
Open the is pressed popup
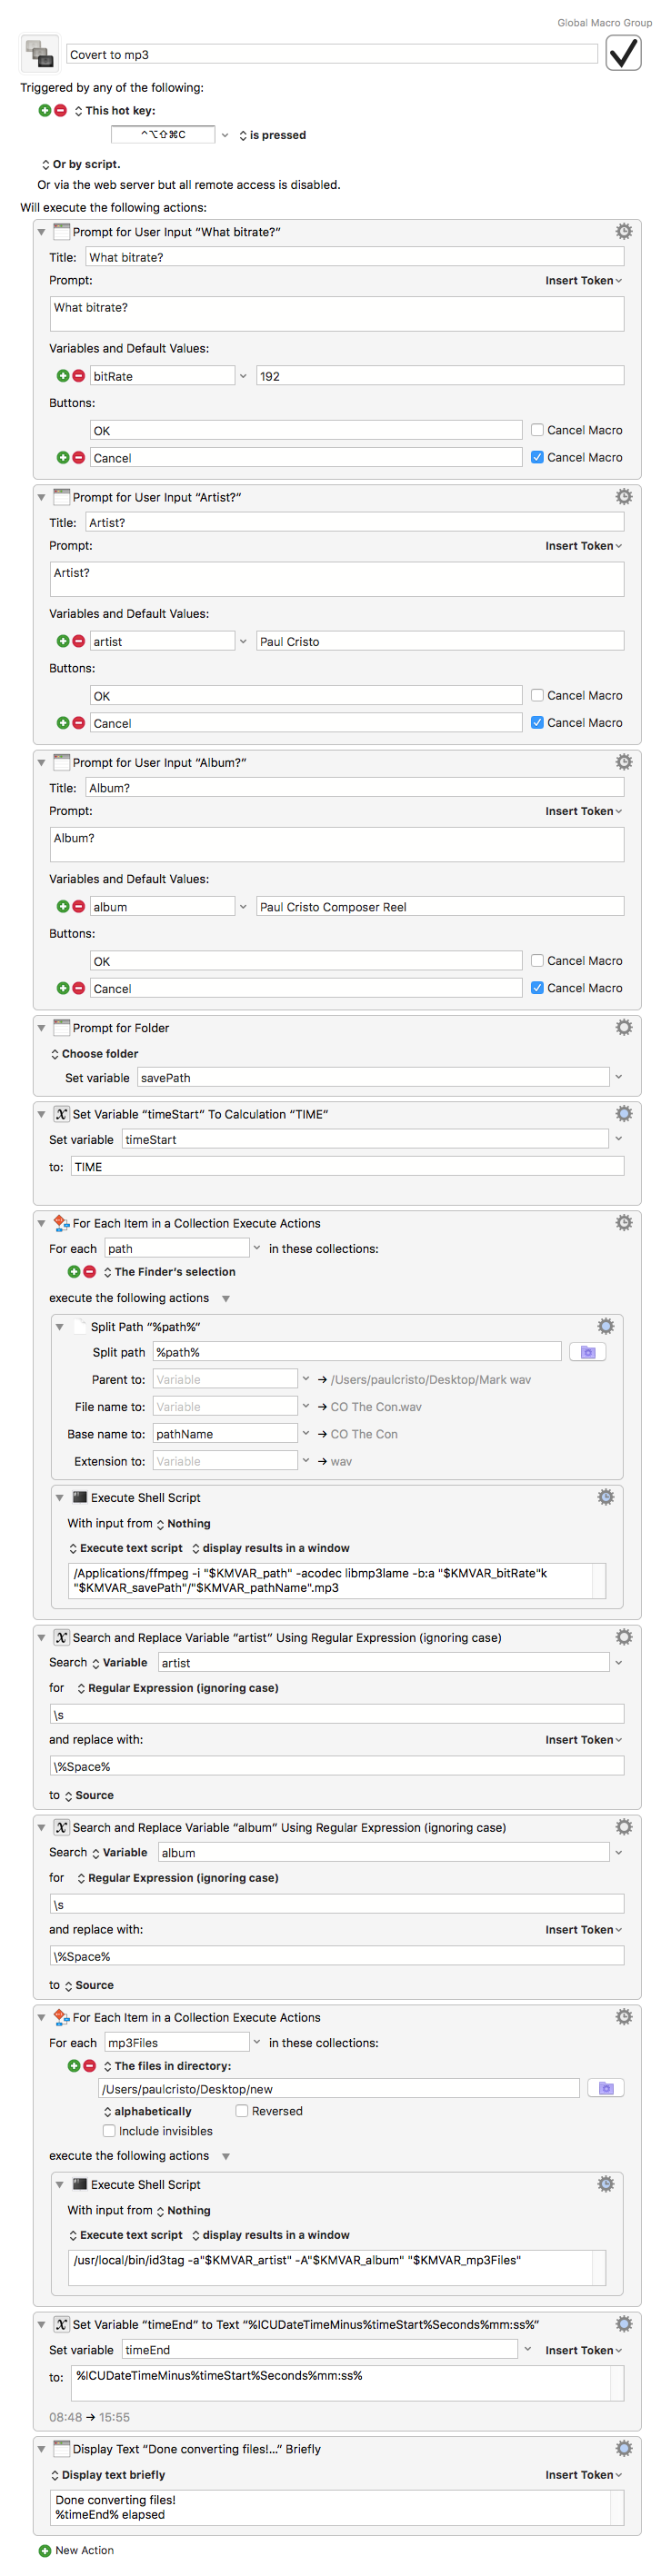pos(272,135)
